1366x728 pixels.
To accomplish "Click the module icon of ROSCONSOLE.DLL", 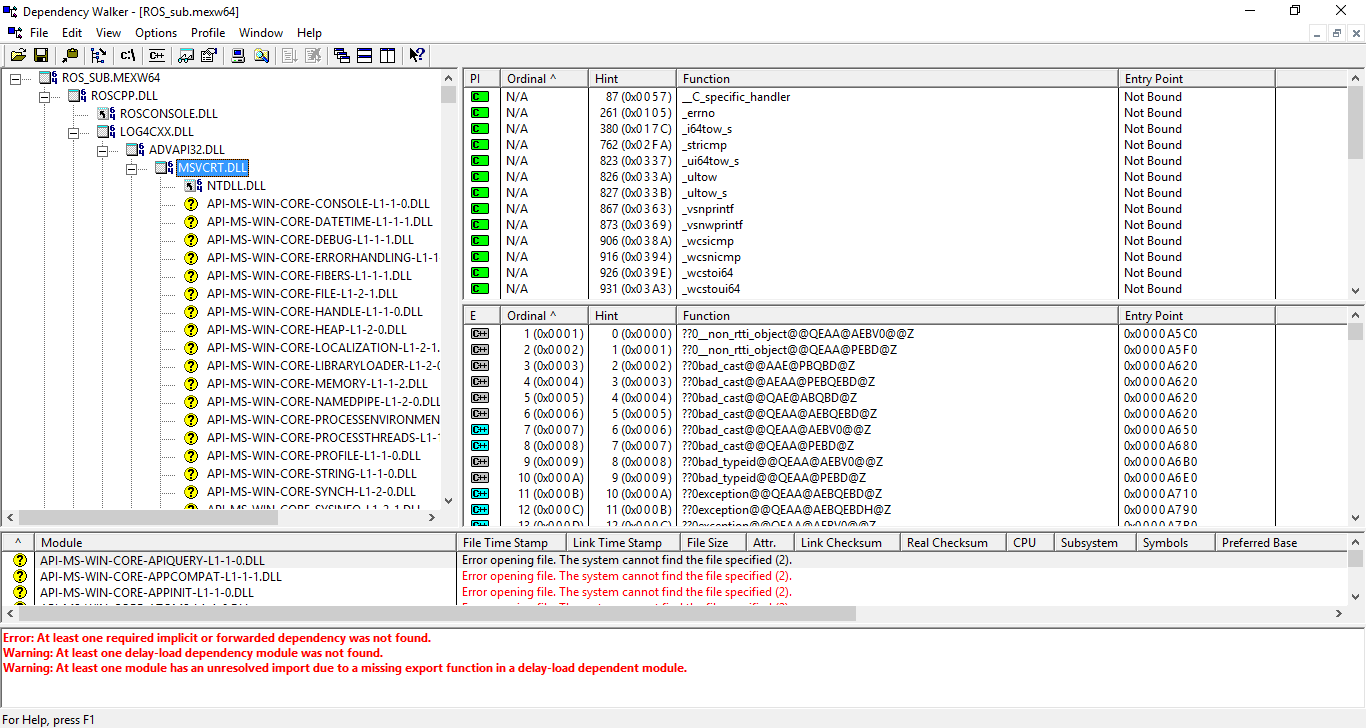I will pyautogui.click(x=106, y=113).
